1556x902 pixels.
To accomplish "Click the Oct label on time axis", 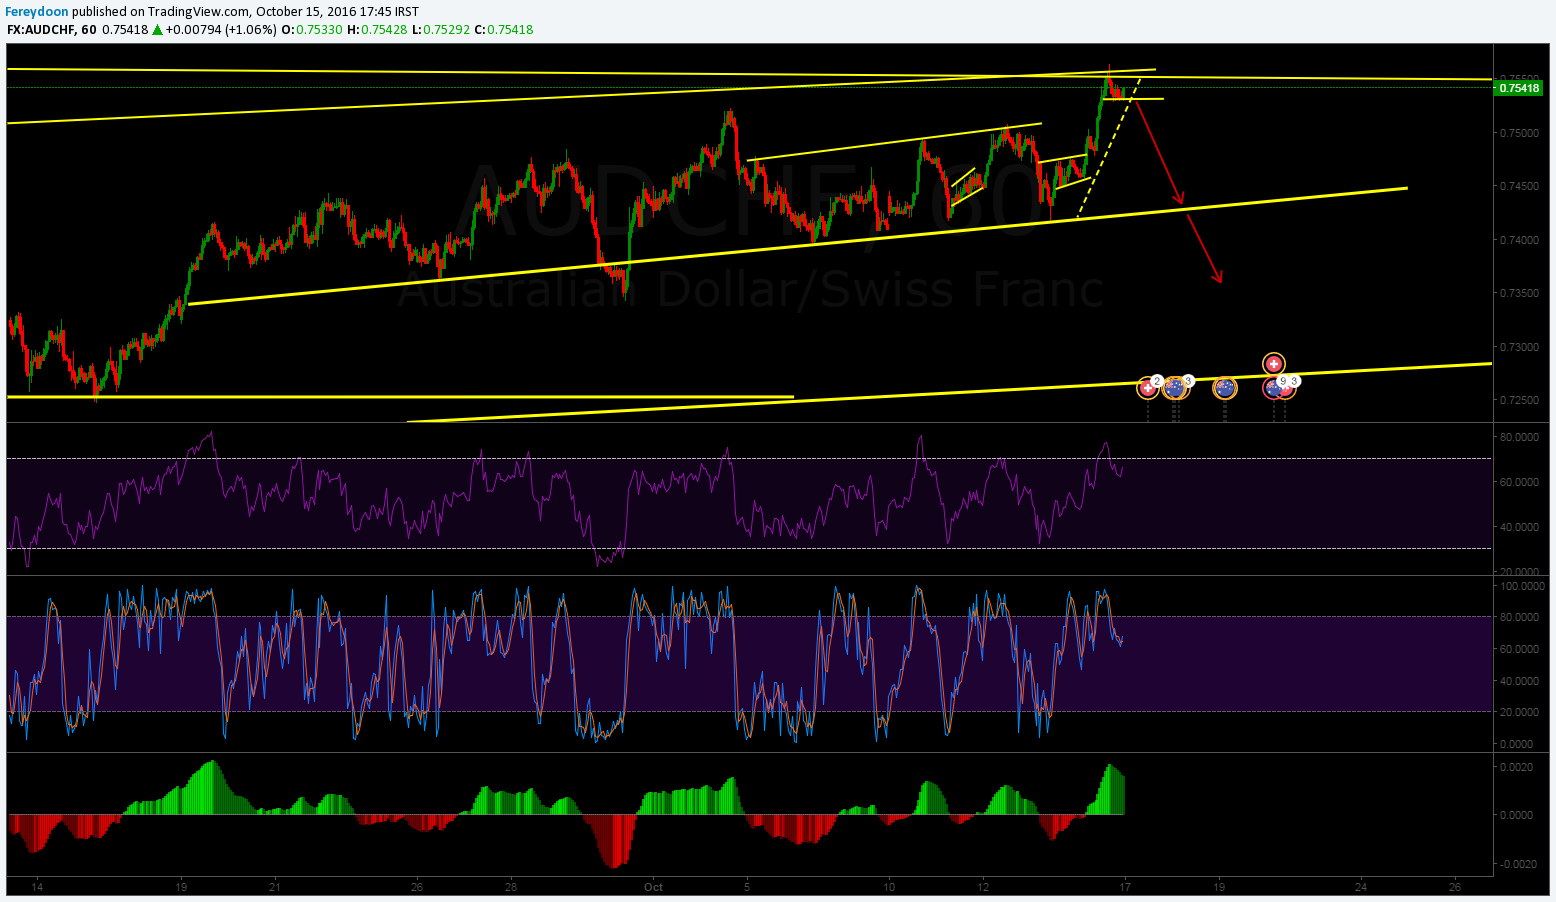I will [x=654, y=887].
